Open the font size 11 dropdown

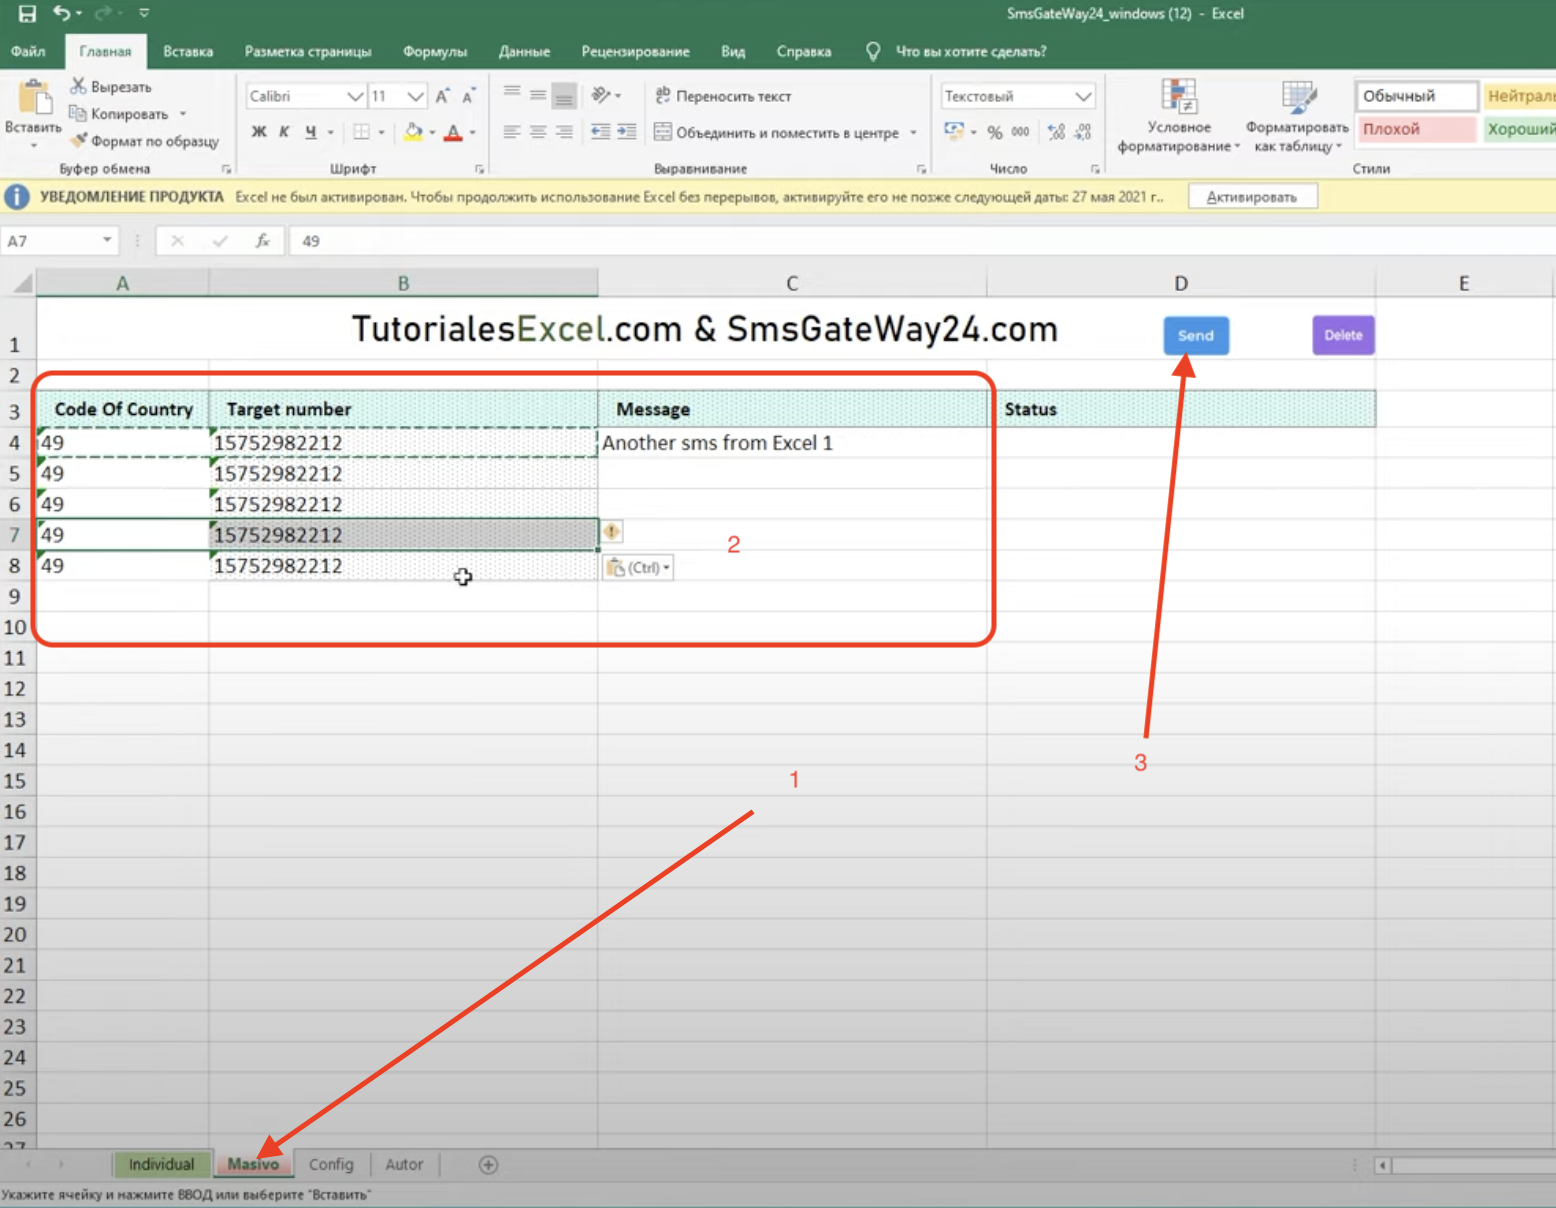click(x=415, y=96)
